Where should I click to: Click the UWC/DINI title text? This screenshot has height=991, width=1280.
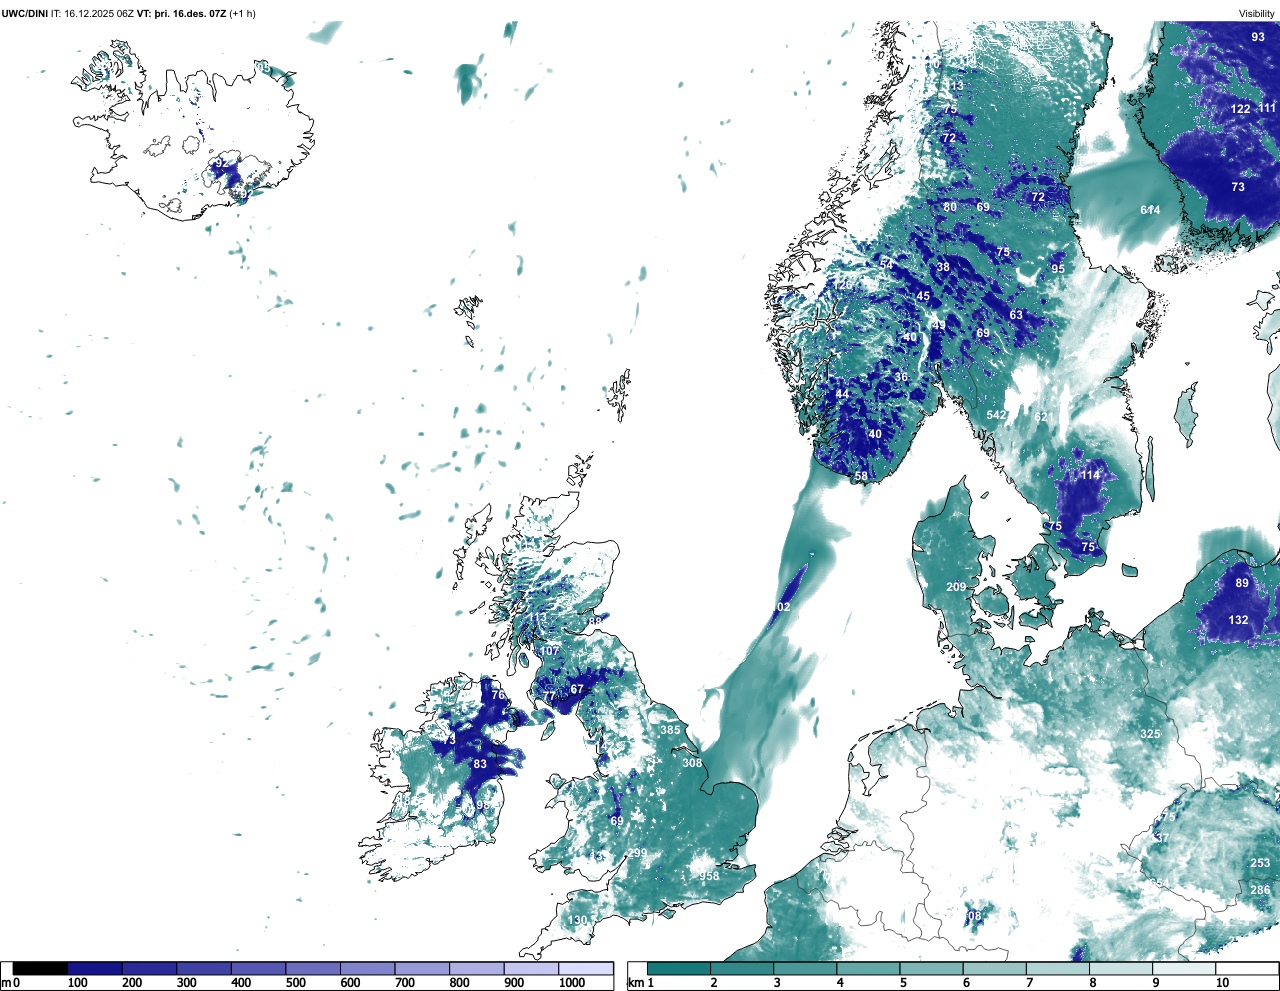(x=24, y=13)
